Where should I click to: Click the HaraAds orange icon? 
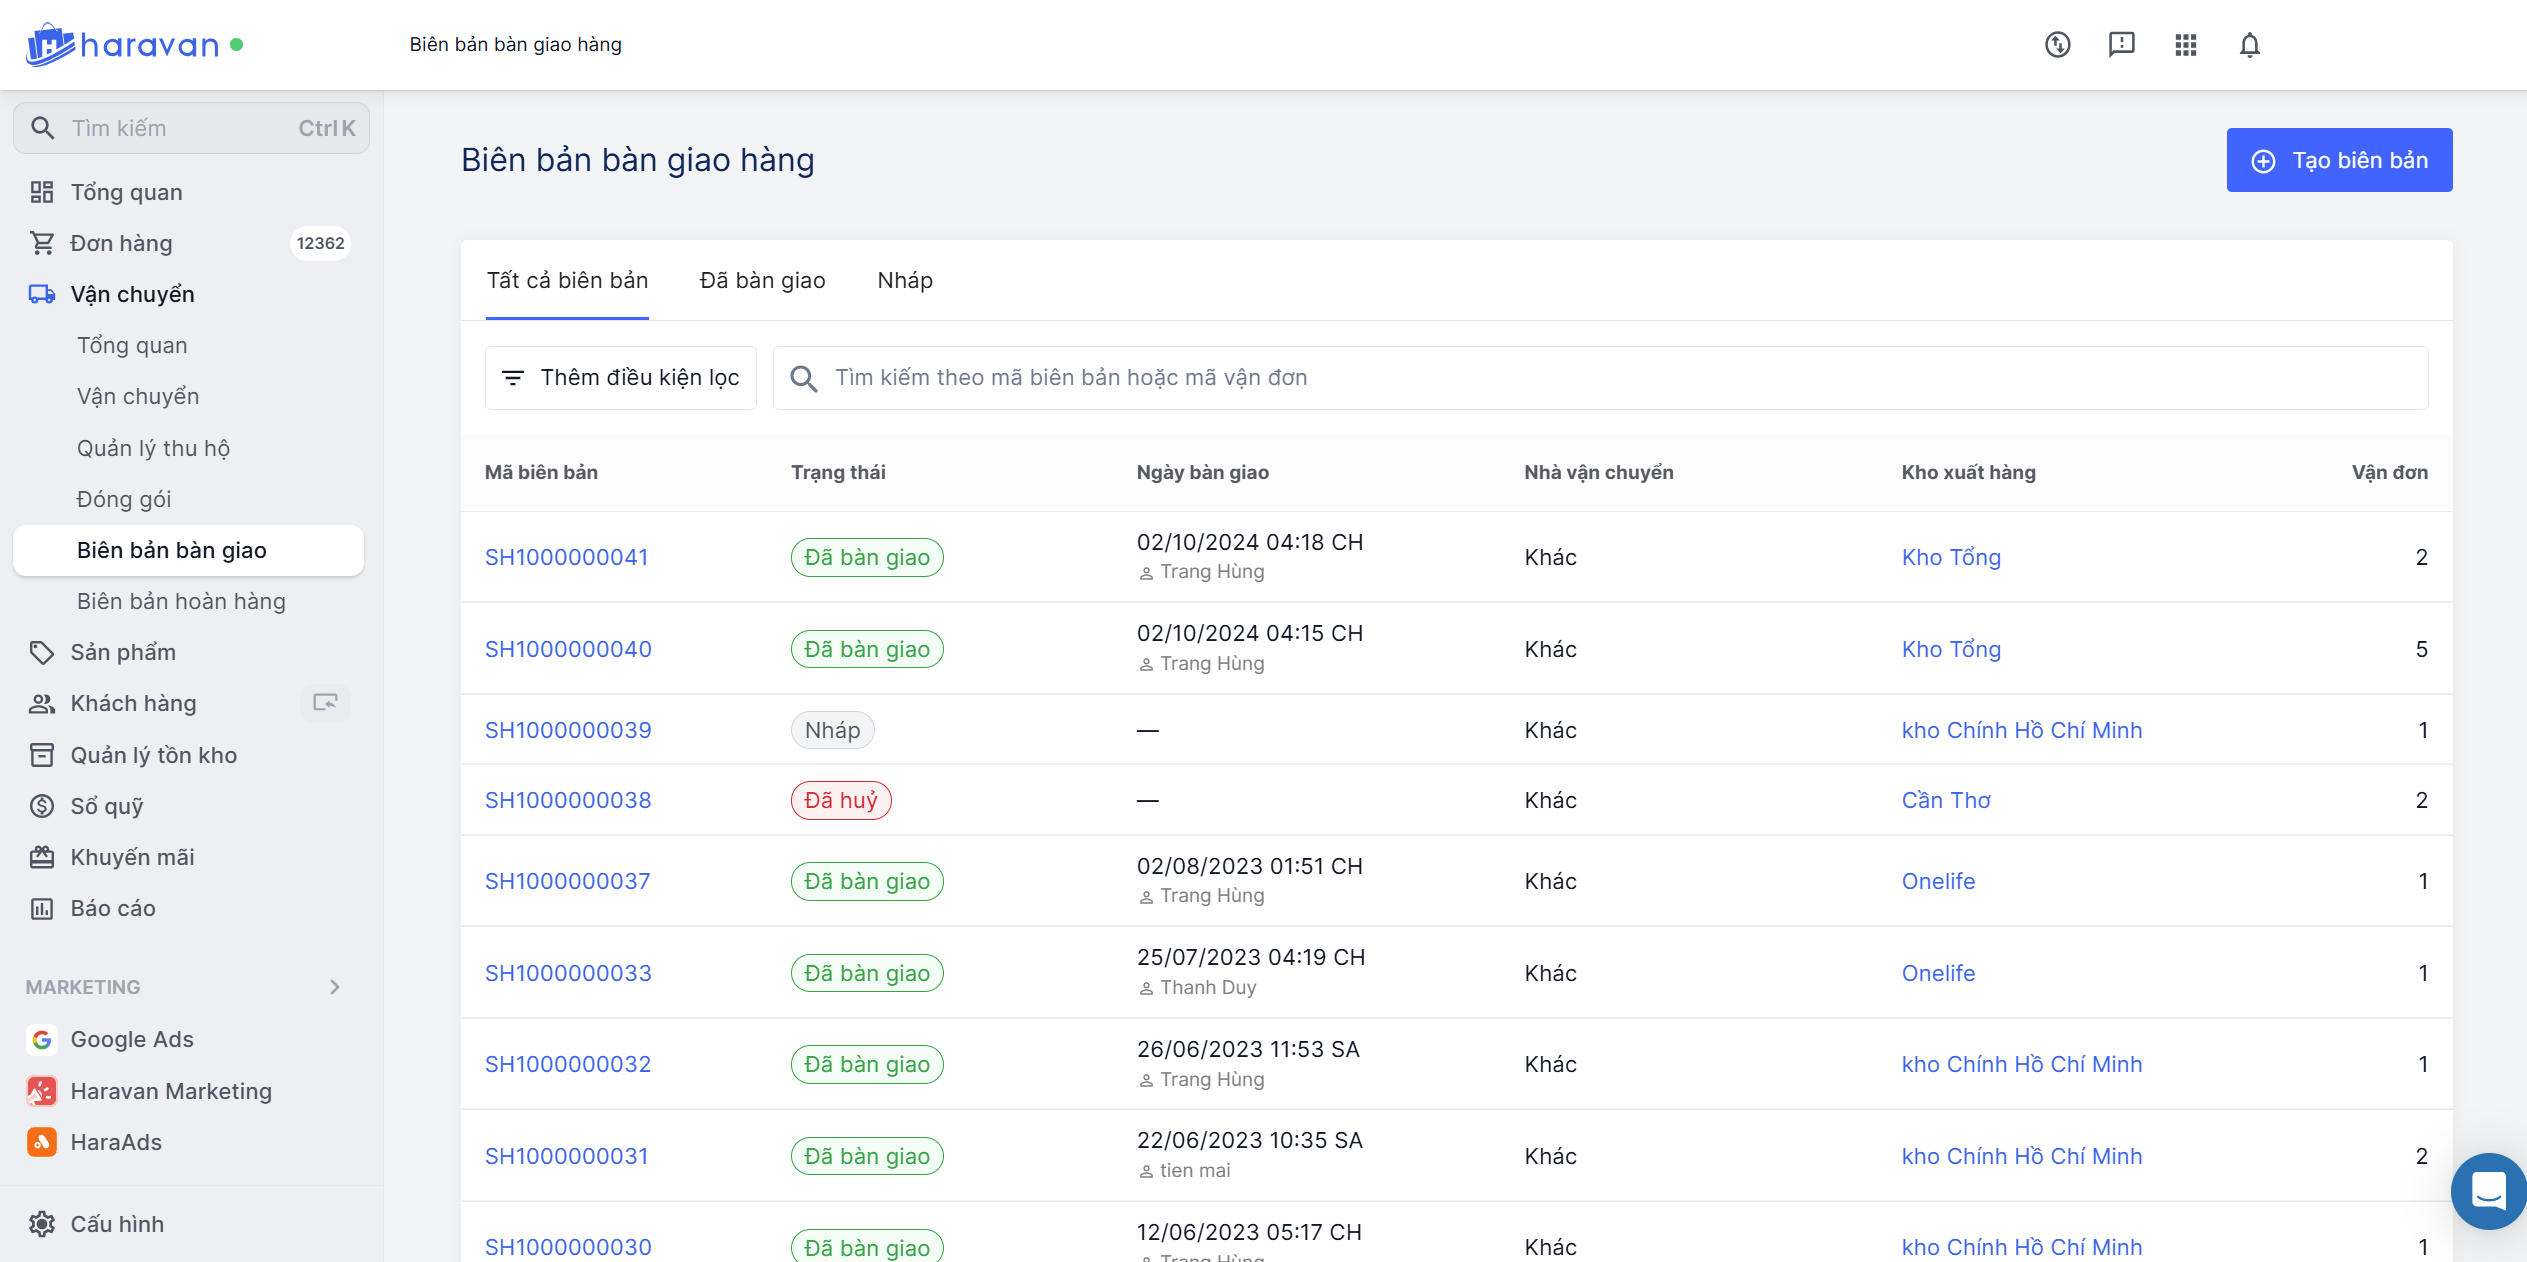41,1142
